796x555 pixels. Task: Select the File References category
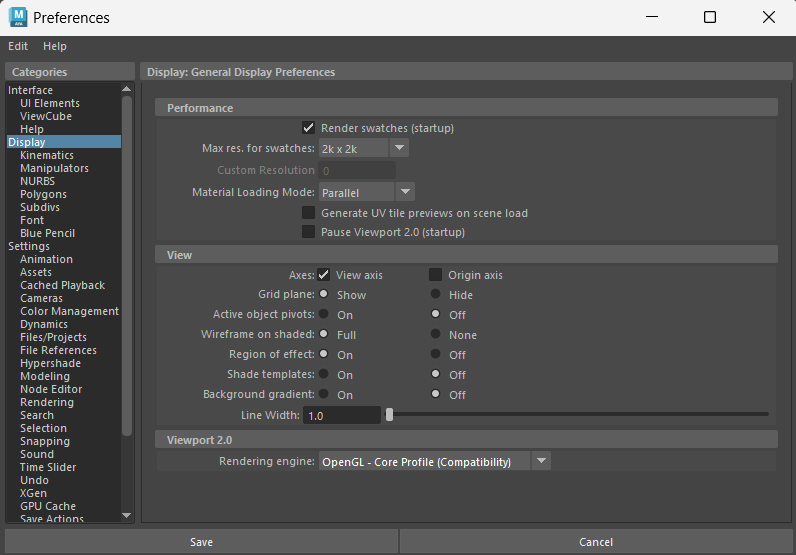click(58, 350)
